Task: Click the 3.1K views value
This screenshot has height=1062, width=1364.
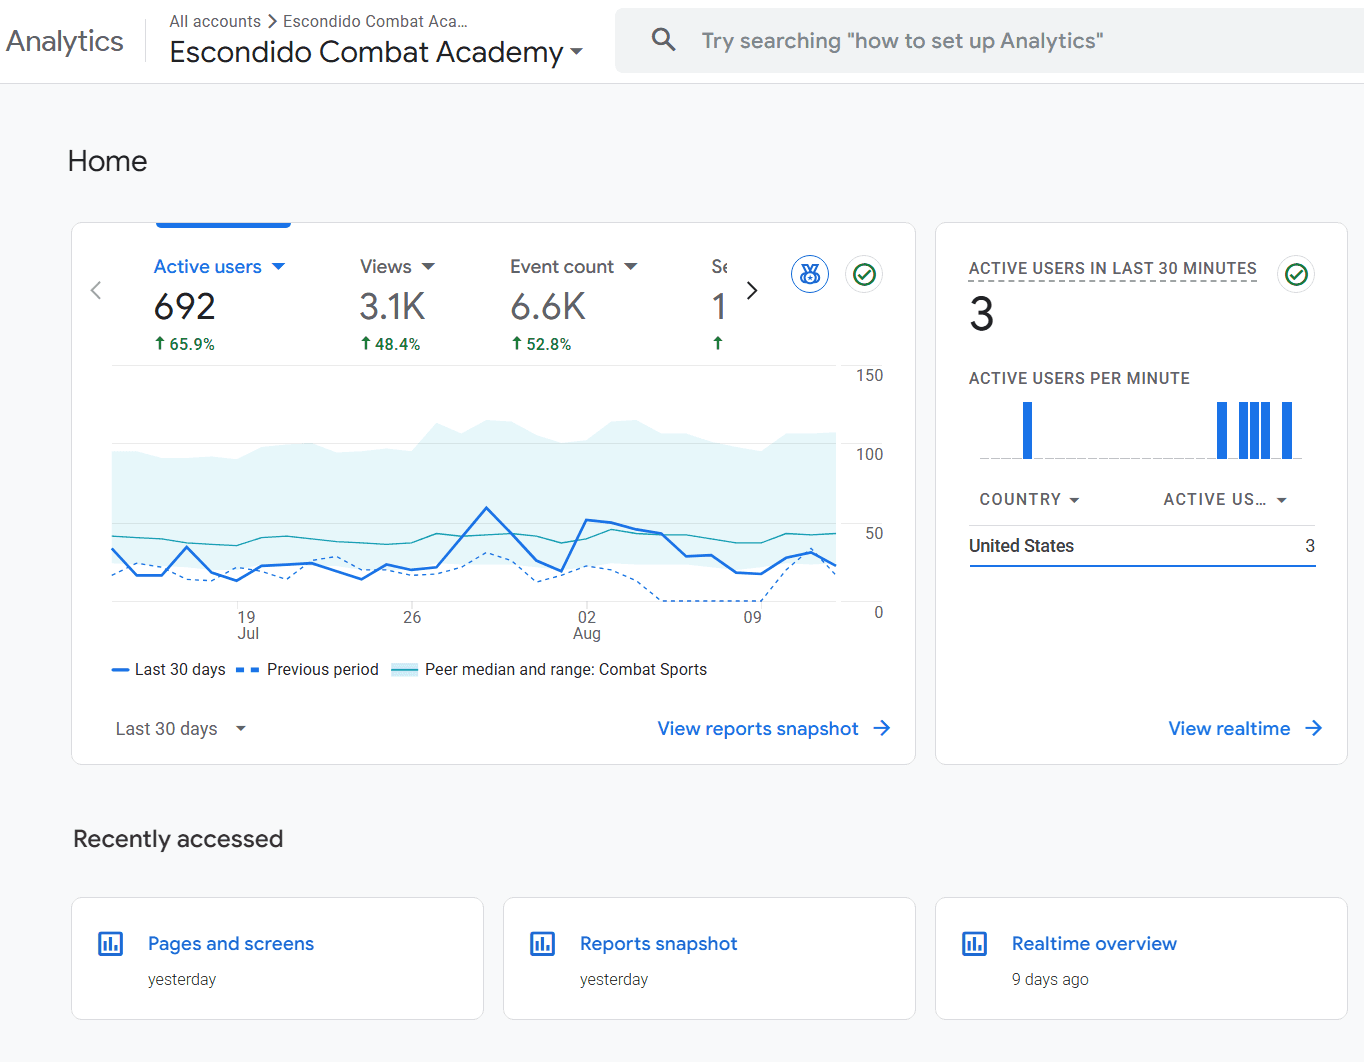Action: (392, 307)
